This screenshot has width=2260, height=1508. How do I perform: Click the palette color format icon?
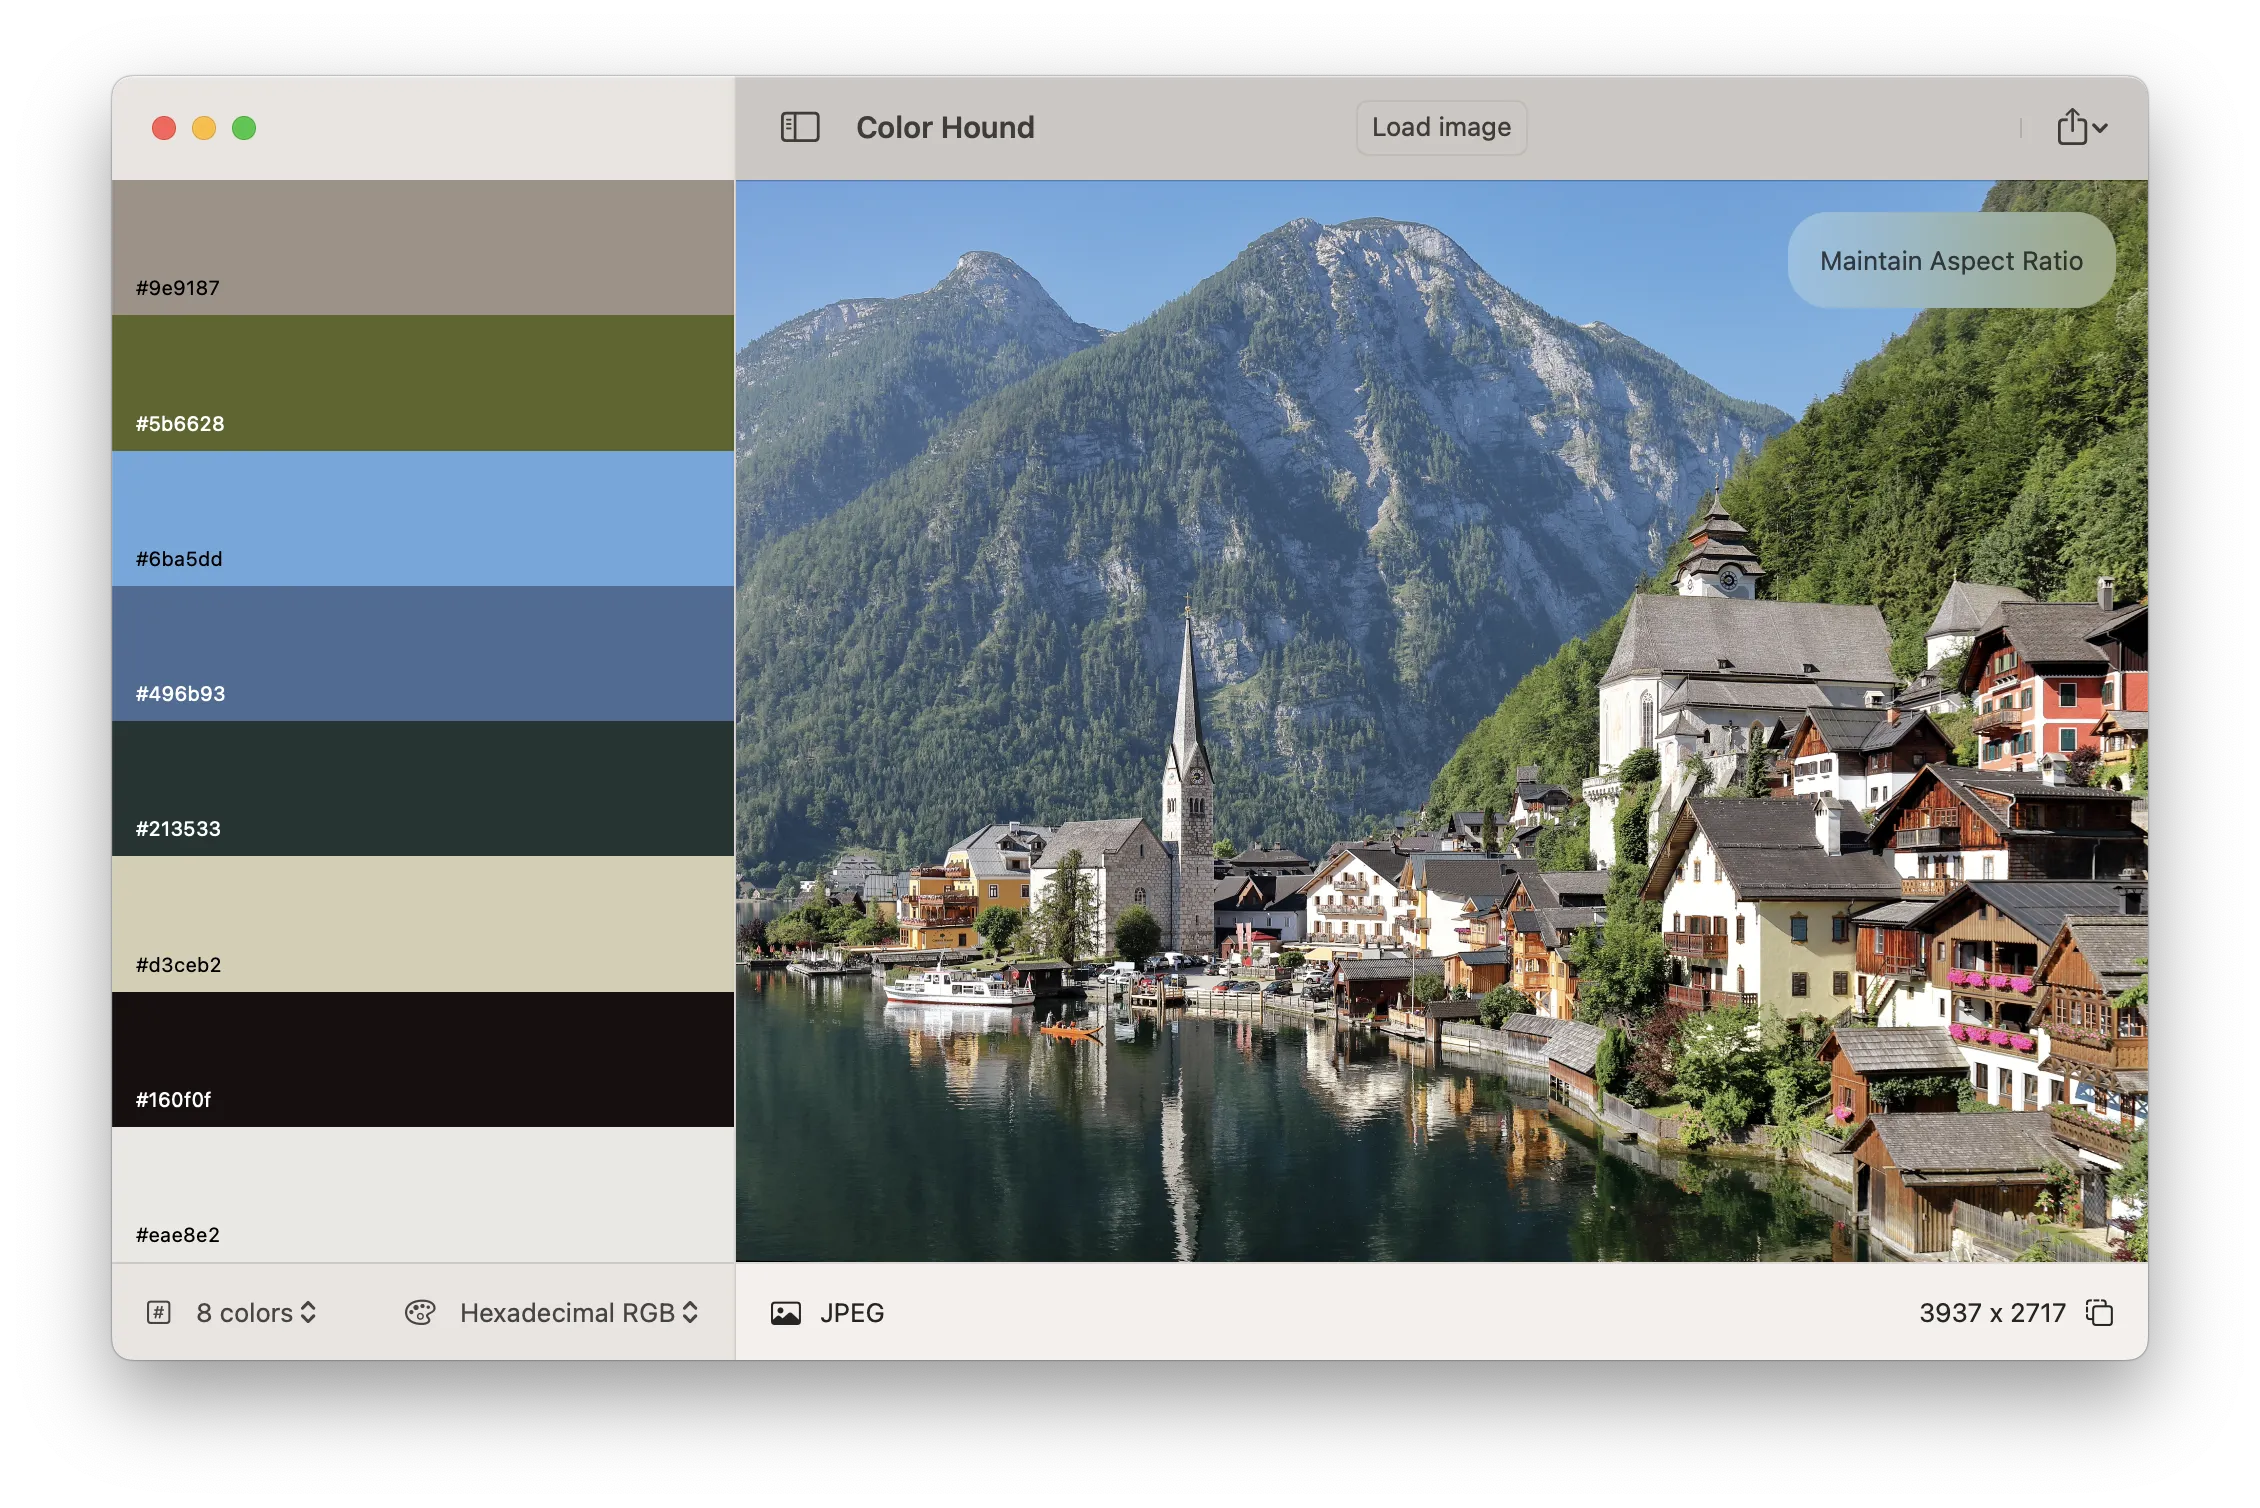(x=420, y=1312)
